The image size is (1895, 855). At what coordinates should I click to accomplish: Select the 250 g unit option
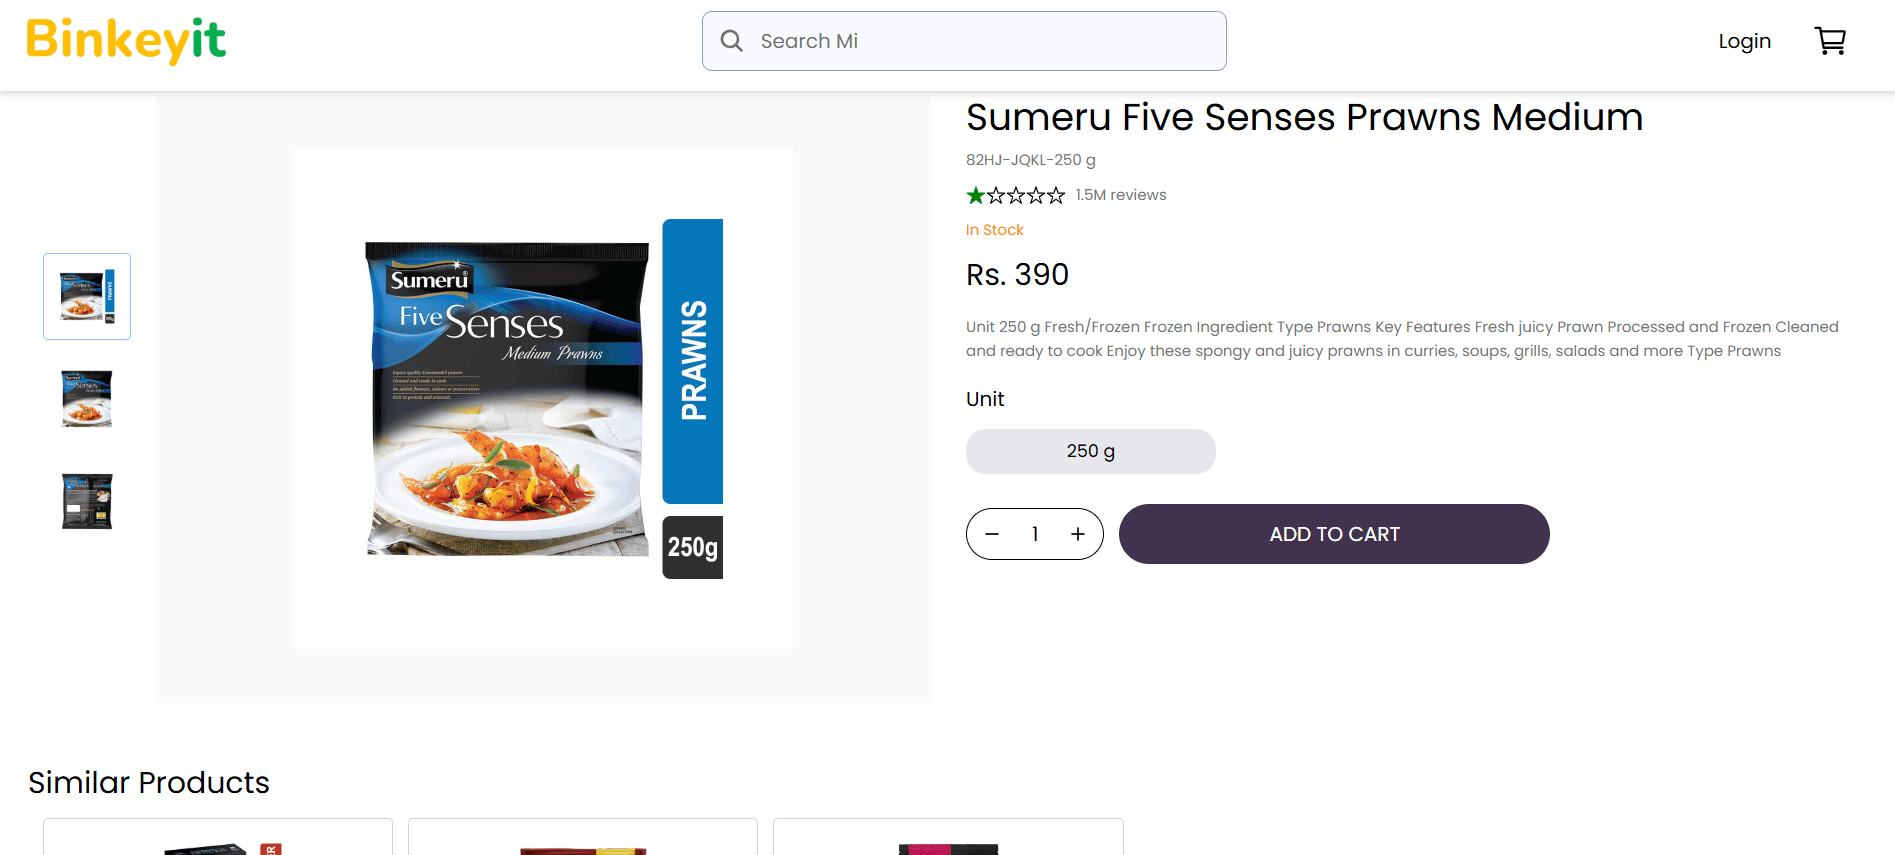pyautogui.click(x=1090, y=451)
